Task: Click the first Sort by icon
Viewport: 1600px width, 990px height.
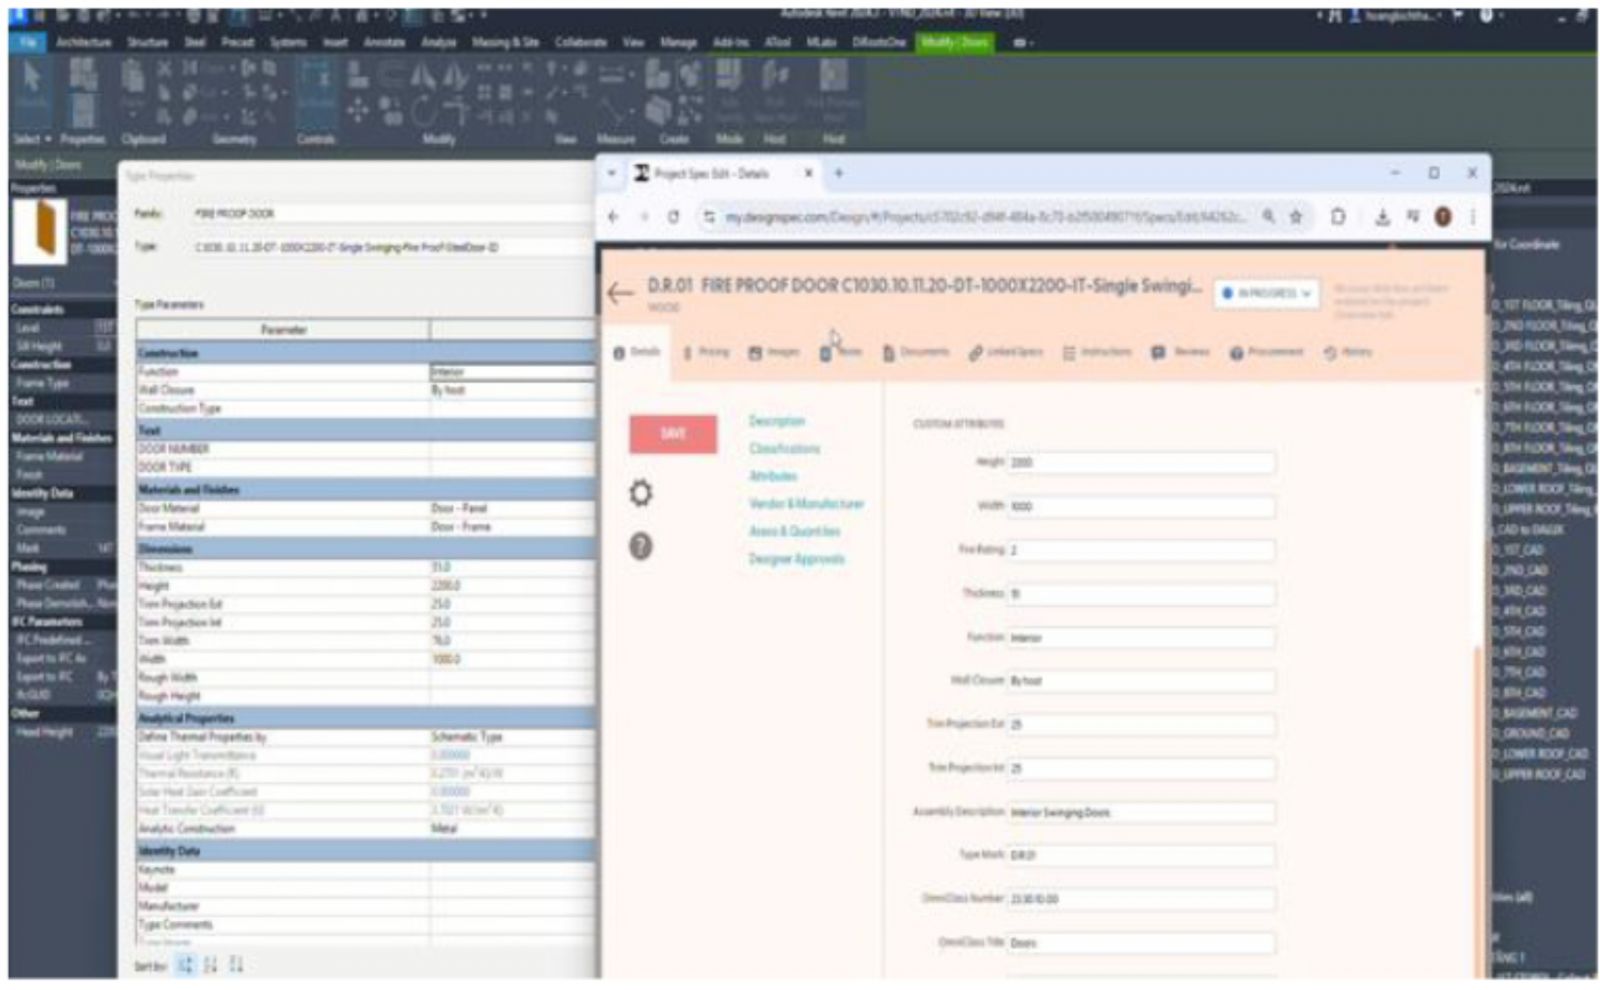Action: click(186, 965)
